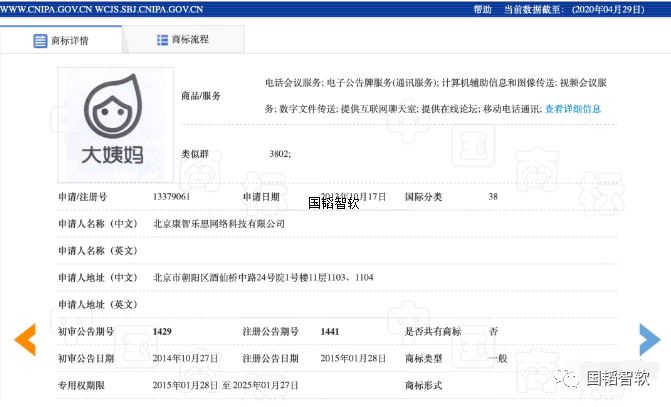Click the 商标流程 list icon
Image resolution: width=671 pixels, height=407 pixels.
(162, 40)
